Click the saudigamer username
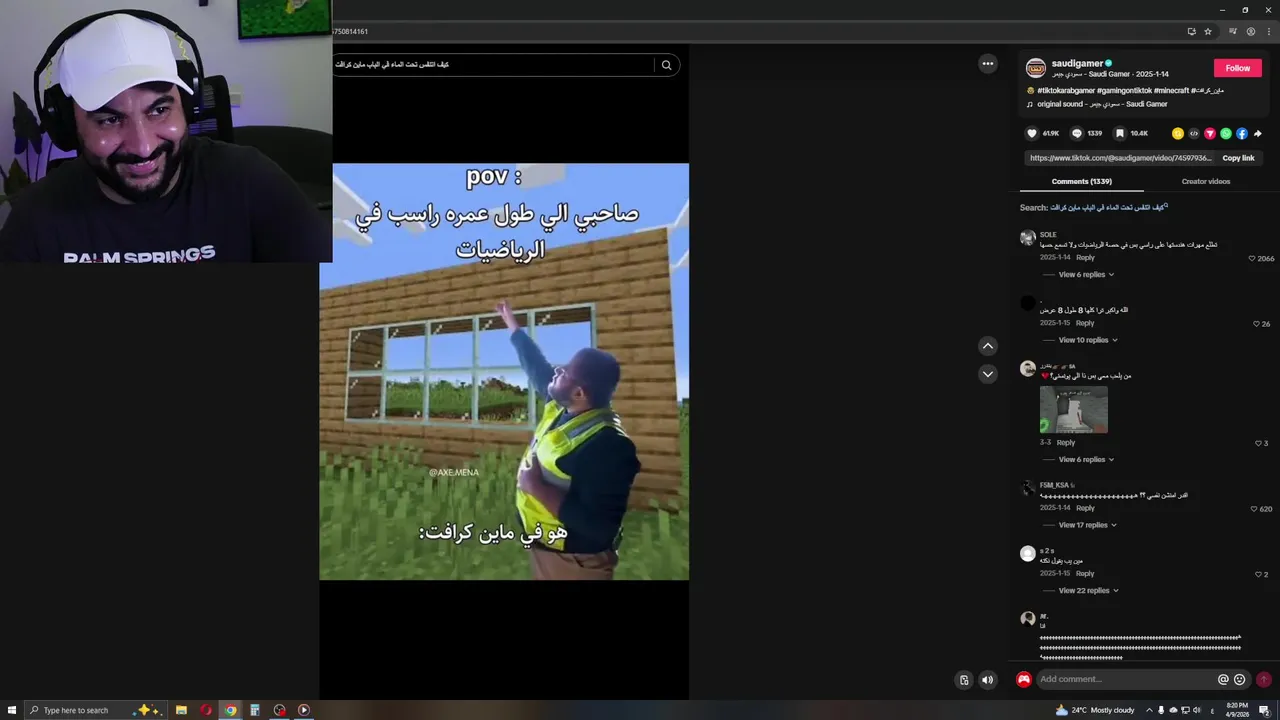The width and height of the screenshot is (1280, 720). pos(1075,64)
